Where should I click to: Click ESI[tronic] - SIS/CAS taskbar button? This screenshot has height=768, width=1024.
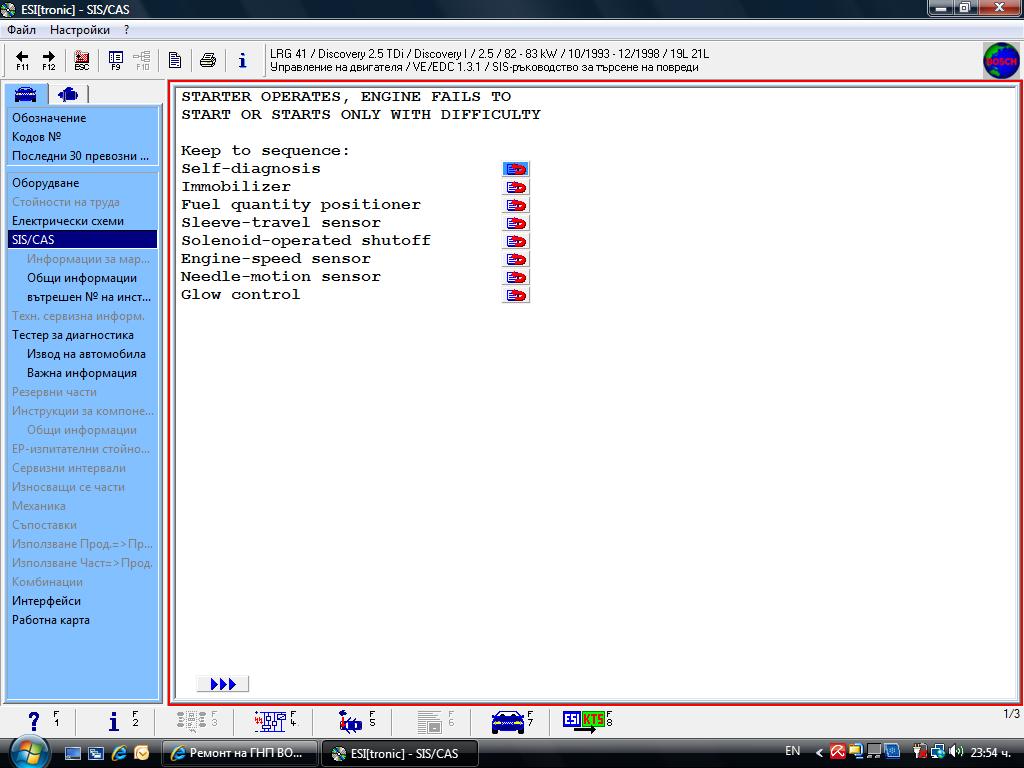[x=400, y=753]
